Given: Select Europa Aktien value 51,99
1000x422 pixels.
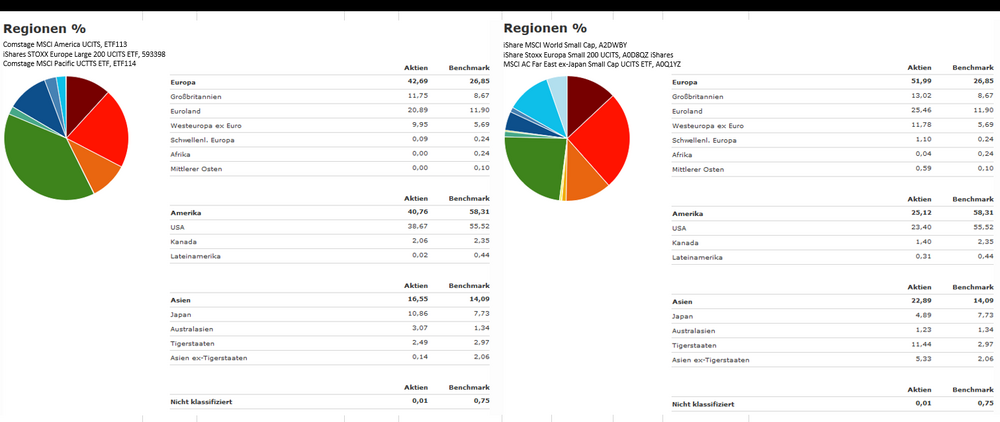Looking at the screenshot, I should click(x=922, y=82).
